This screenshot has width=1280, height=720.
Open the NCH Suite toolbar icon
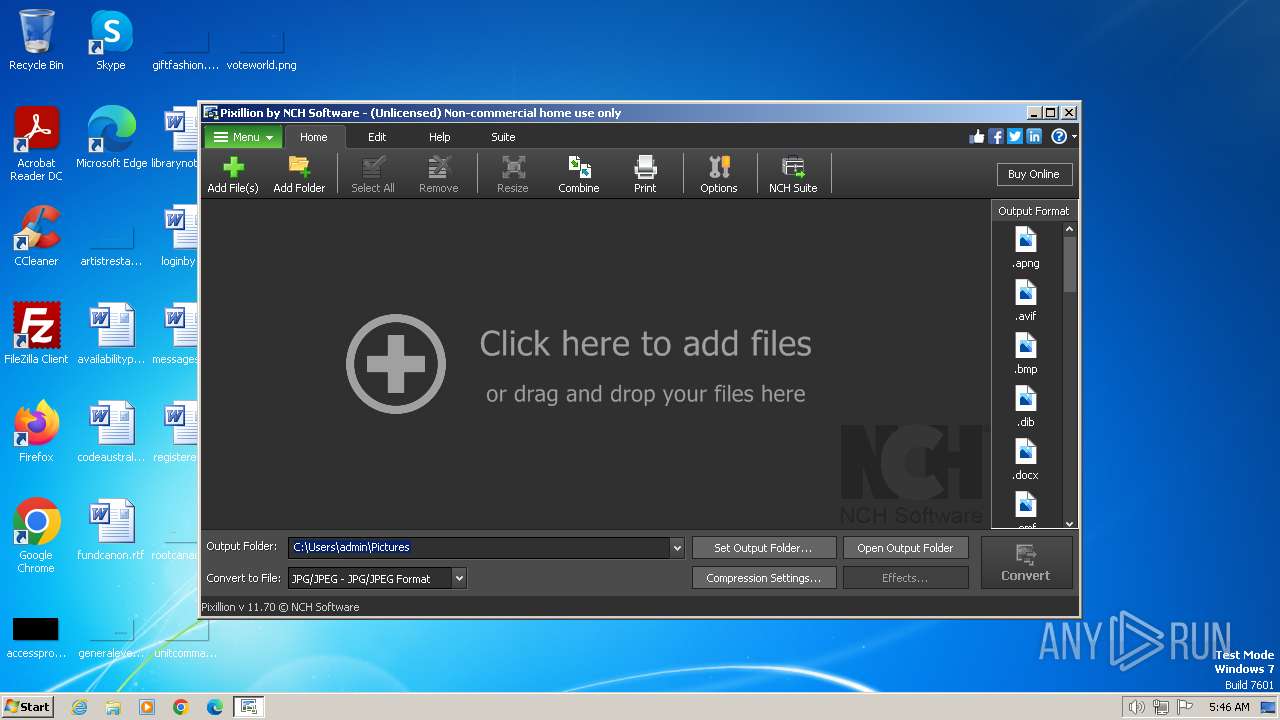pos(793,174)
